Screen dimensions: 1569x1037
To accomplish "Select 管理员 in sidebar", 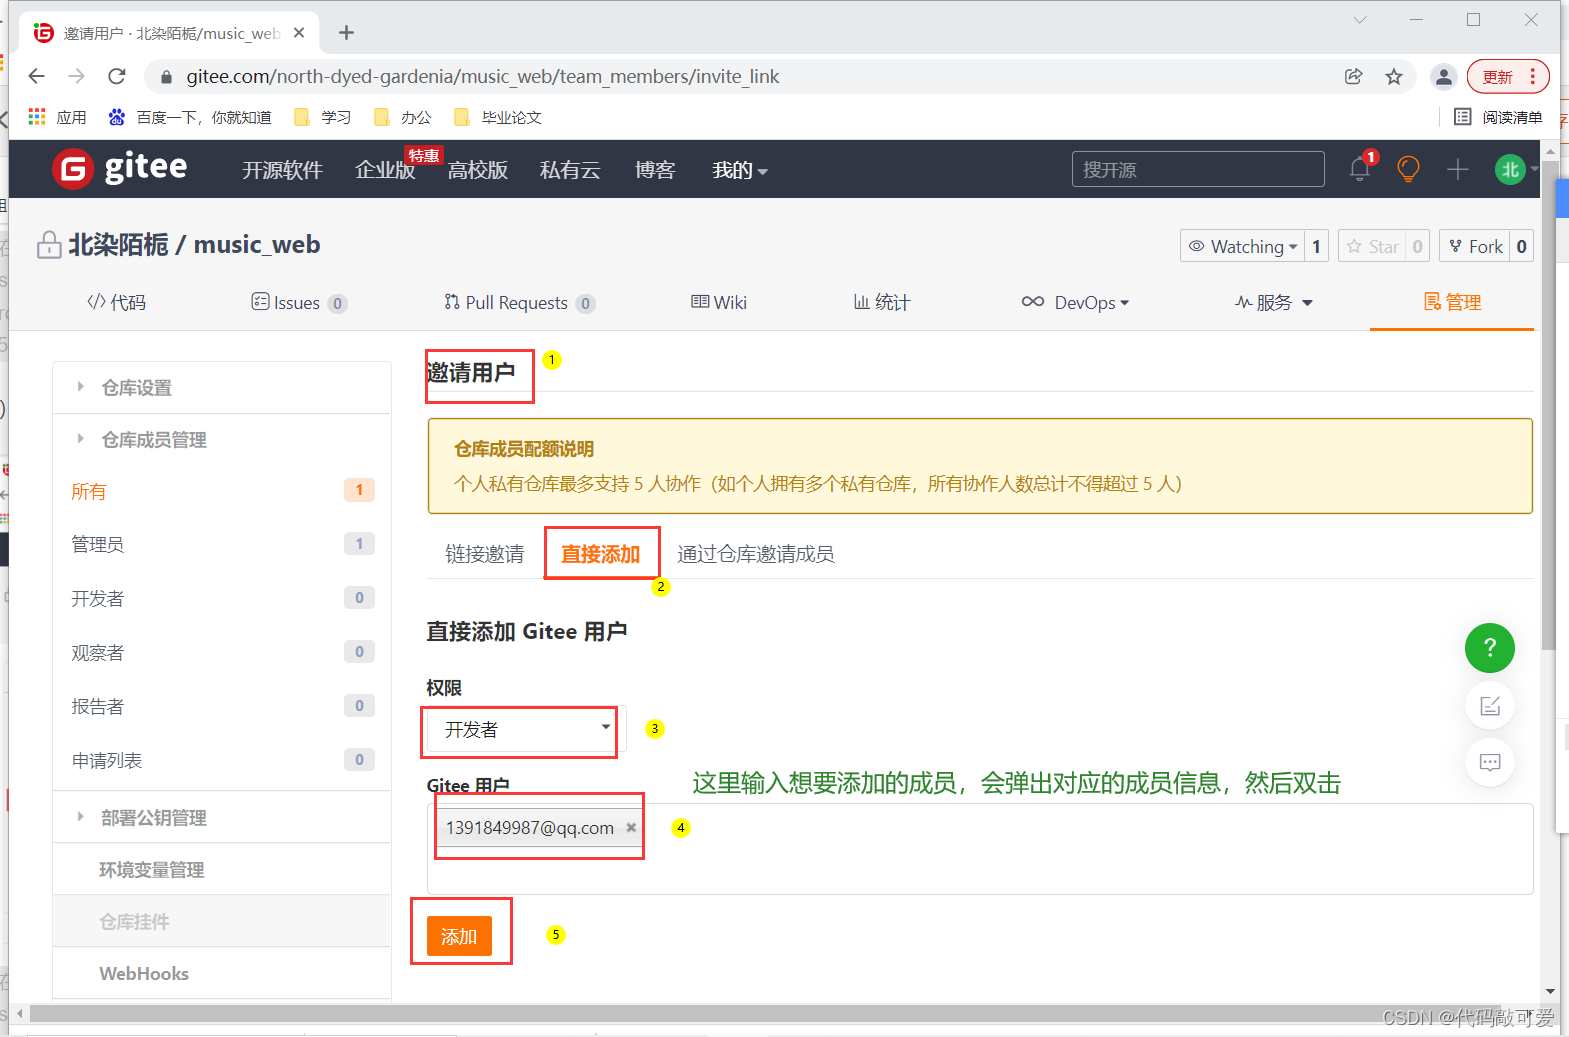I will (222, 544).
